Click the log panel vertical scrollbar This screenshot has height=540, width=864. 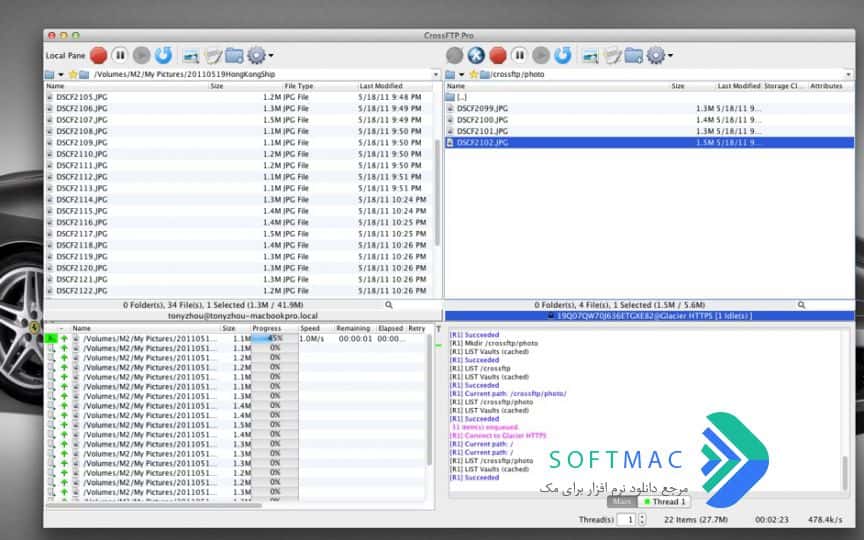point(845,472)
